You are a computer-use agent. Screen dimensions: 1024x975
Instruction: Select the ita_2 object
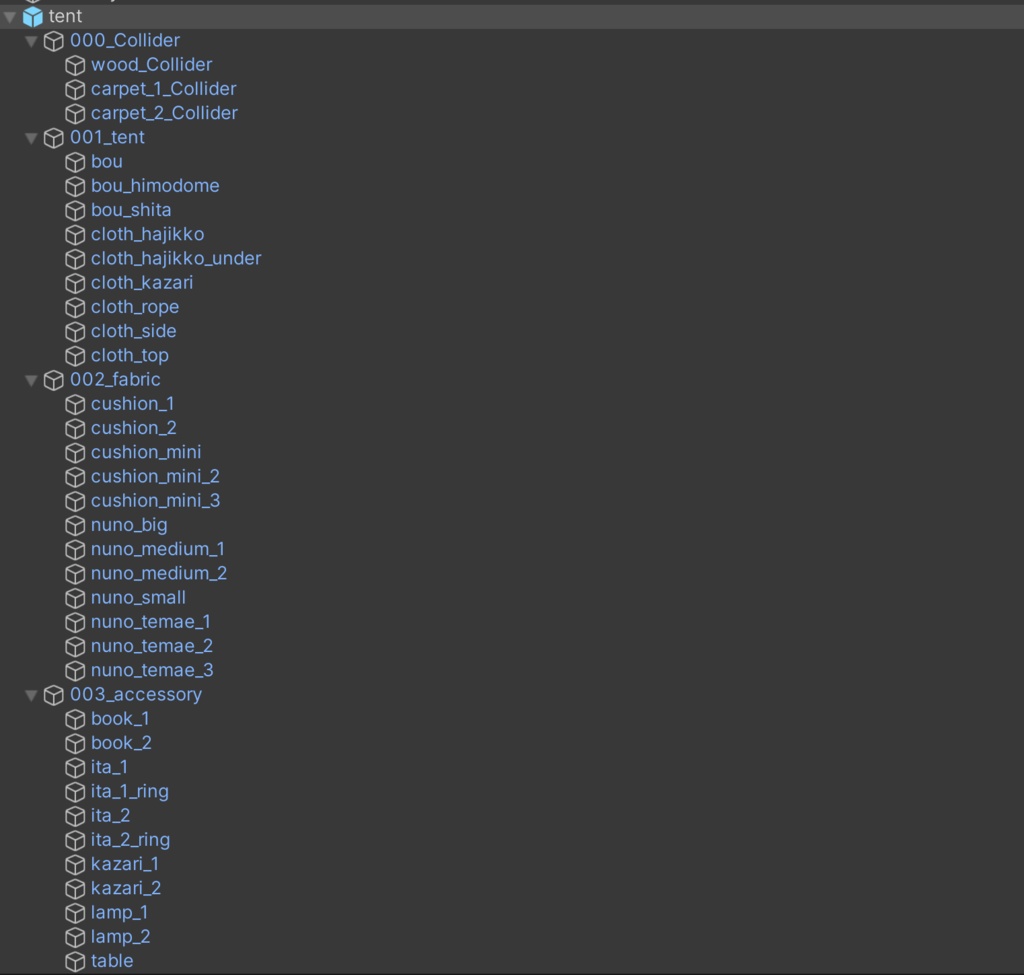[x=110, y=816]
